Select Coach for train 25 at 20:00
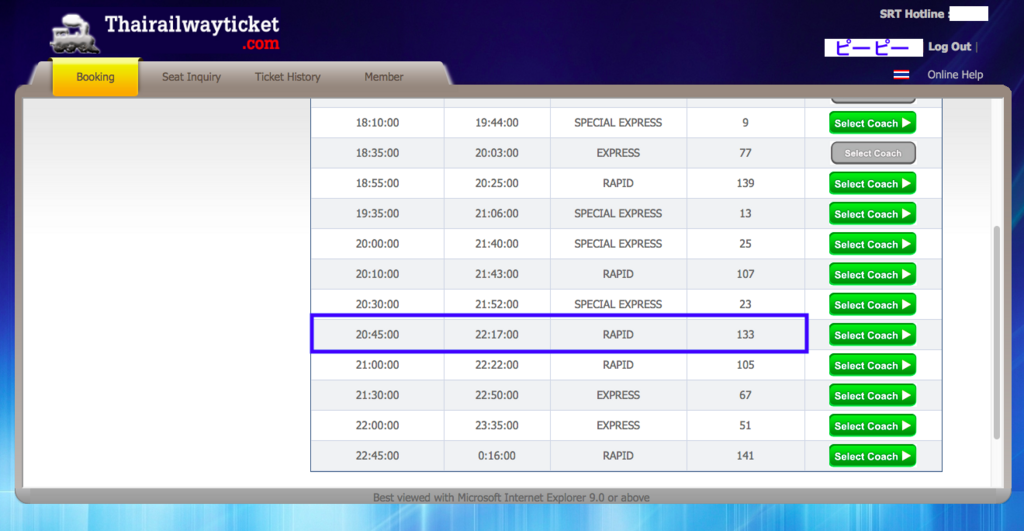Image resolution: width=1024 pixels, height=531 pixels. click(872, 244)
